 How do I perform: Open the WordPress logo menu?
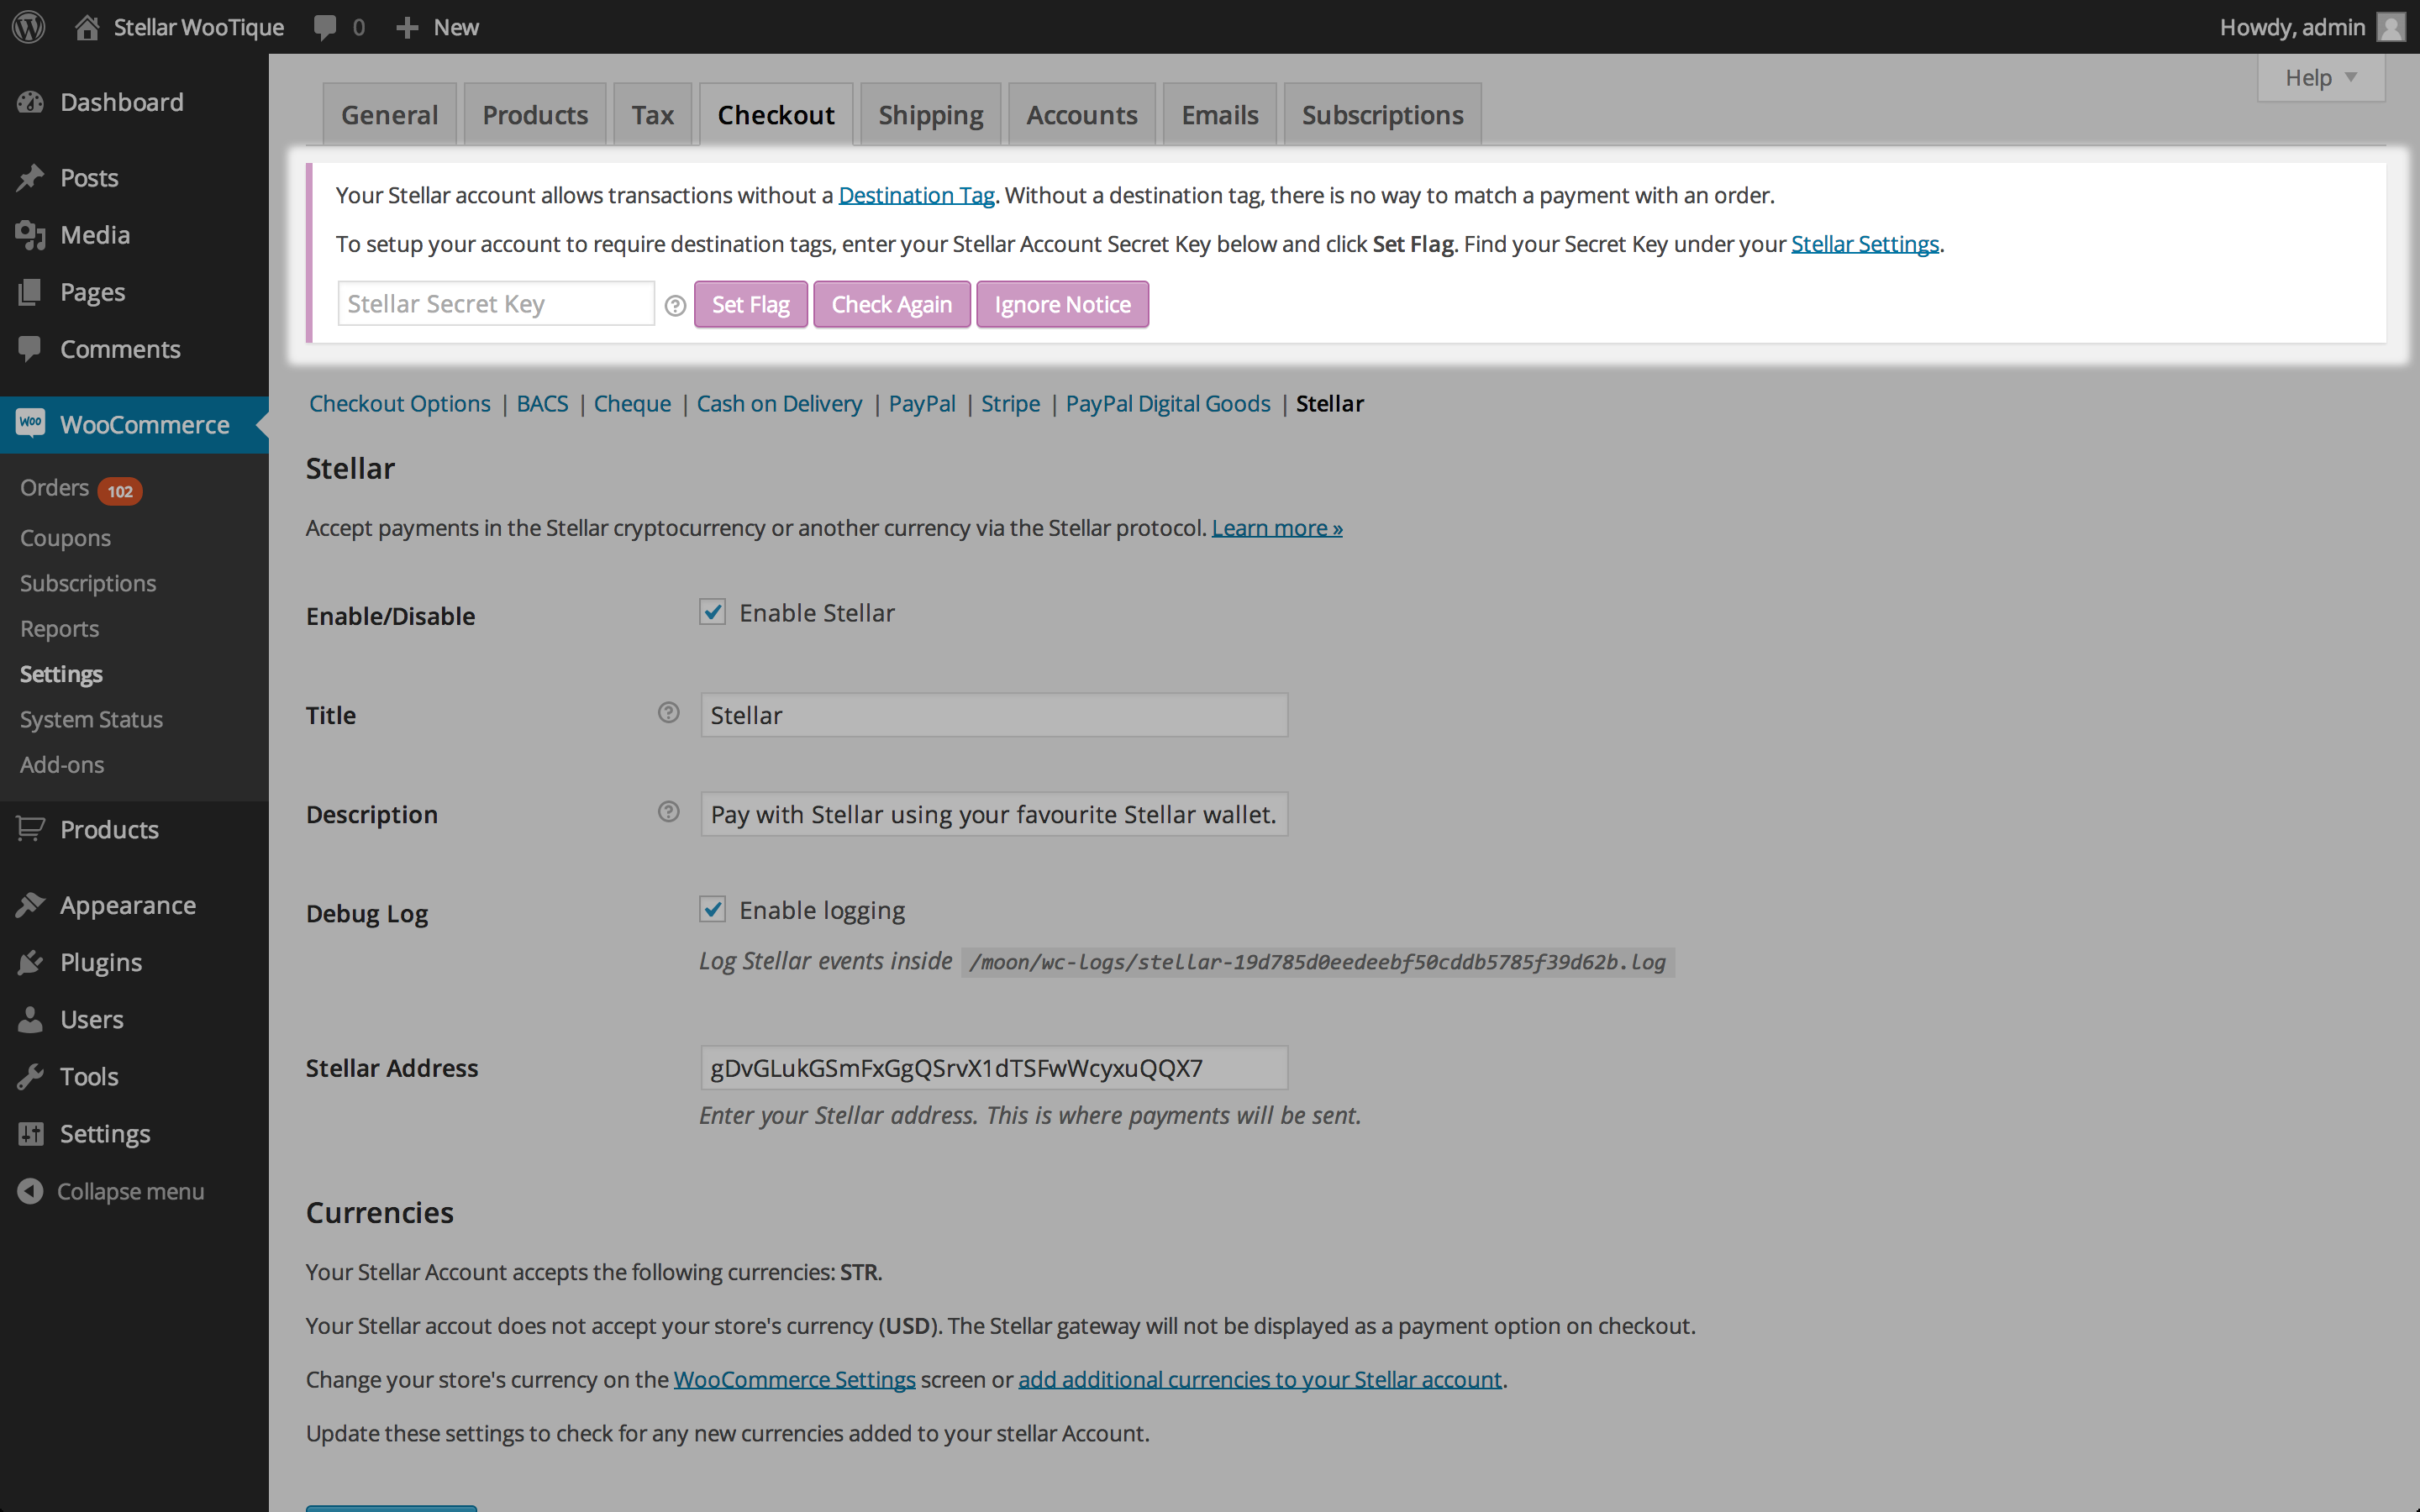point(29,27)
